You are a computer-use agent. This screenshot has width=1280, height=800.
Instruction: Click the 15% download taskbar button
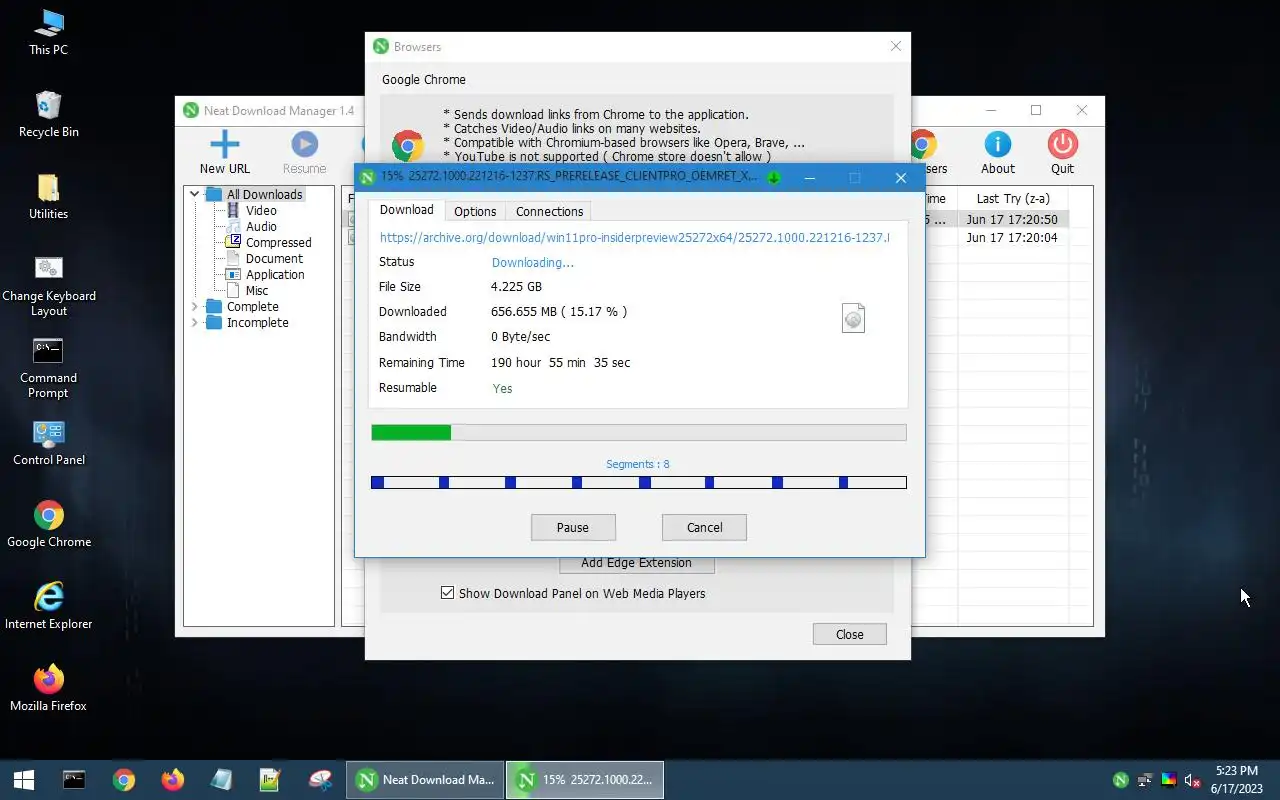(585, 780)
